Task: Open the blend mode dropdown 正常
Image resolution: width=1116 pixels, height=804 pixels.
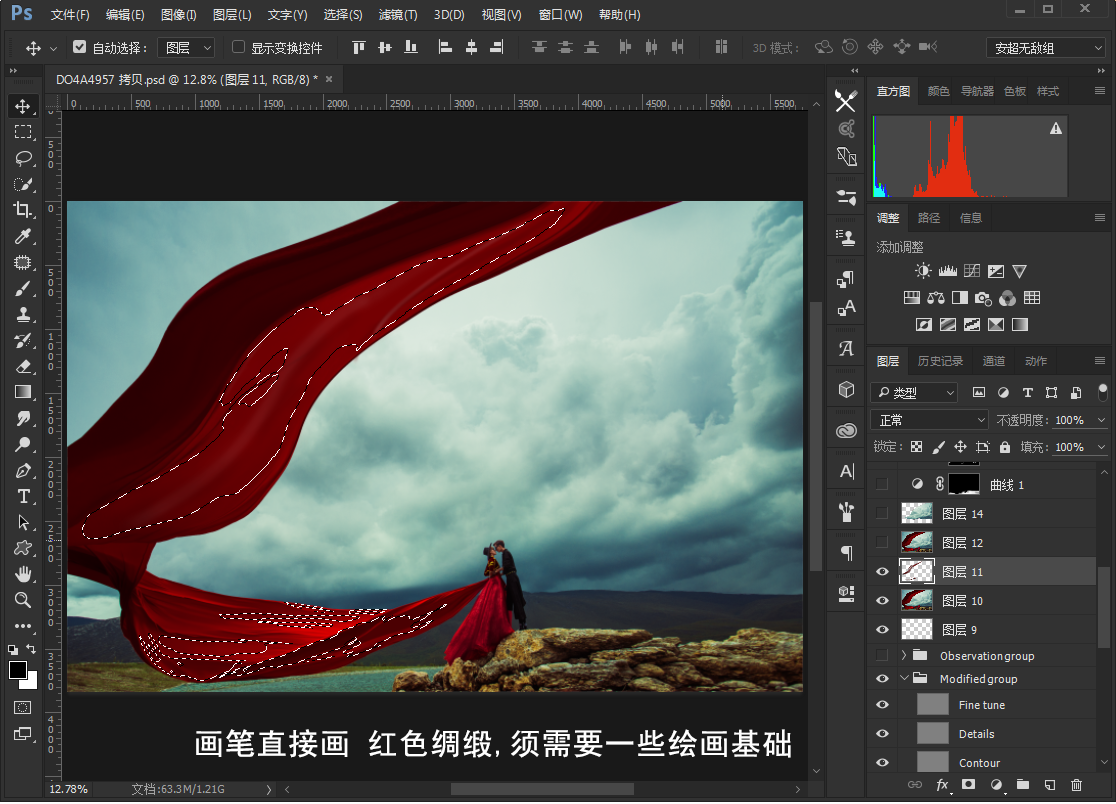Action: (930, 420)
